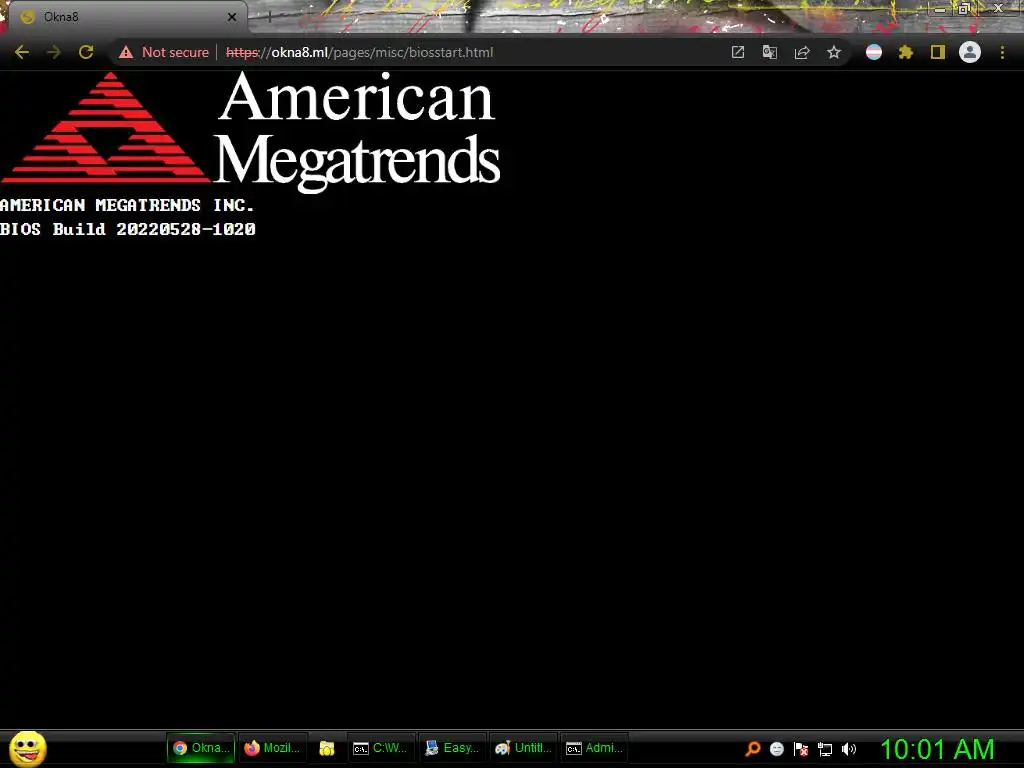Screen dimensions: 1024x768
Task: Open the profile avatar menu
Action: (x=970, y=52)
